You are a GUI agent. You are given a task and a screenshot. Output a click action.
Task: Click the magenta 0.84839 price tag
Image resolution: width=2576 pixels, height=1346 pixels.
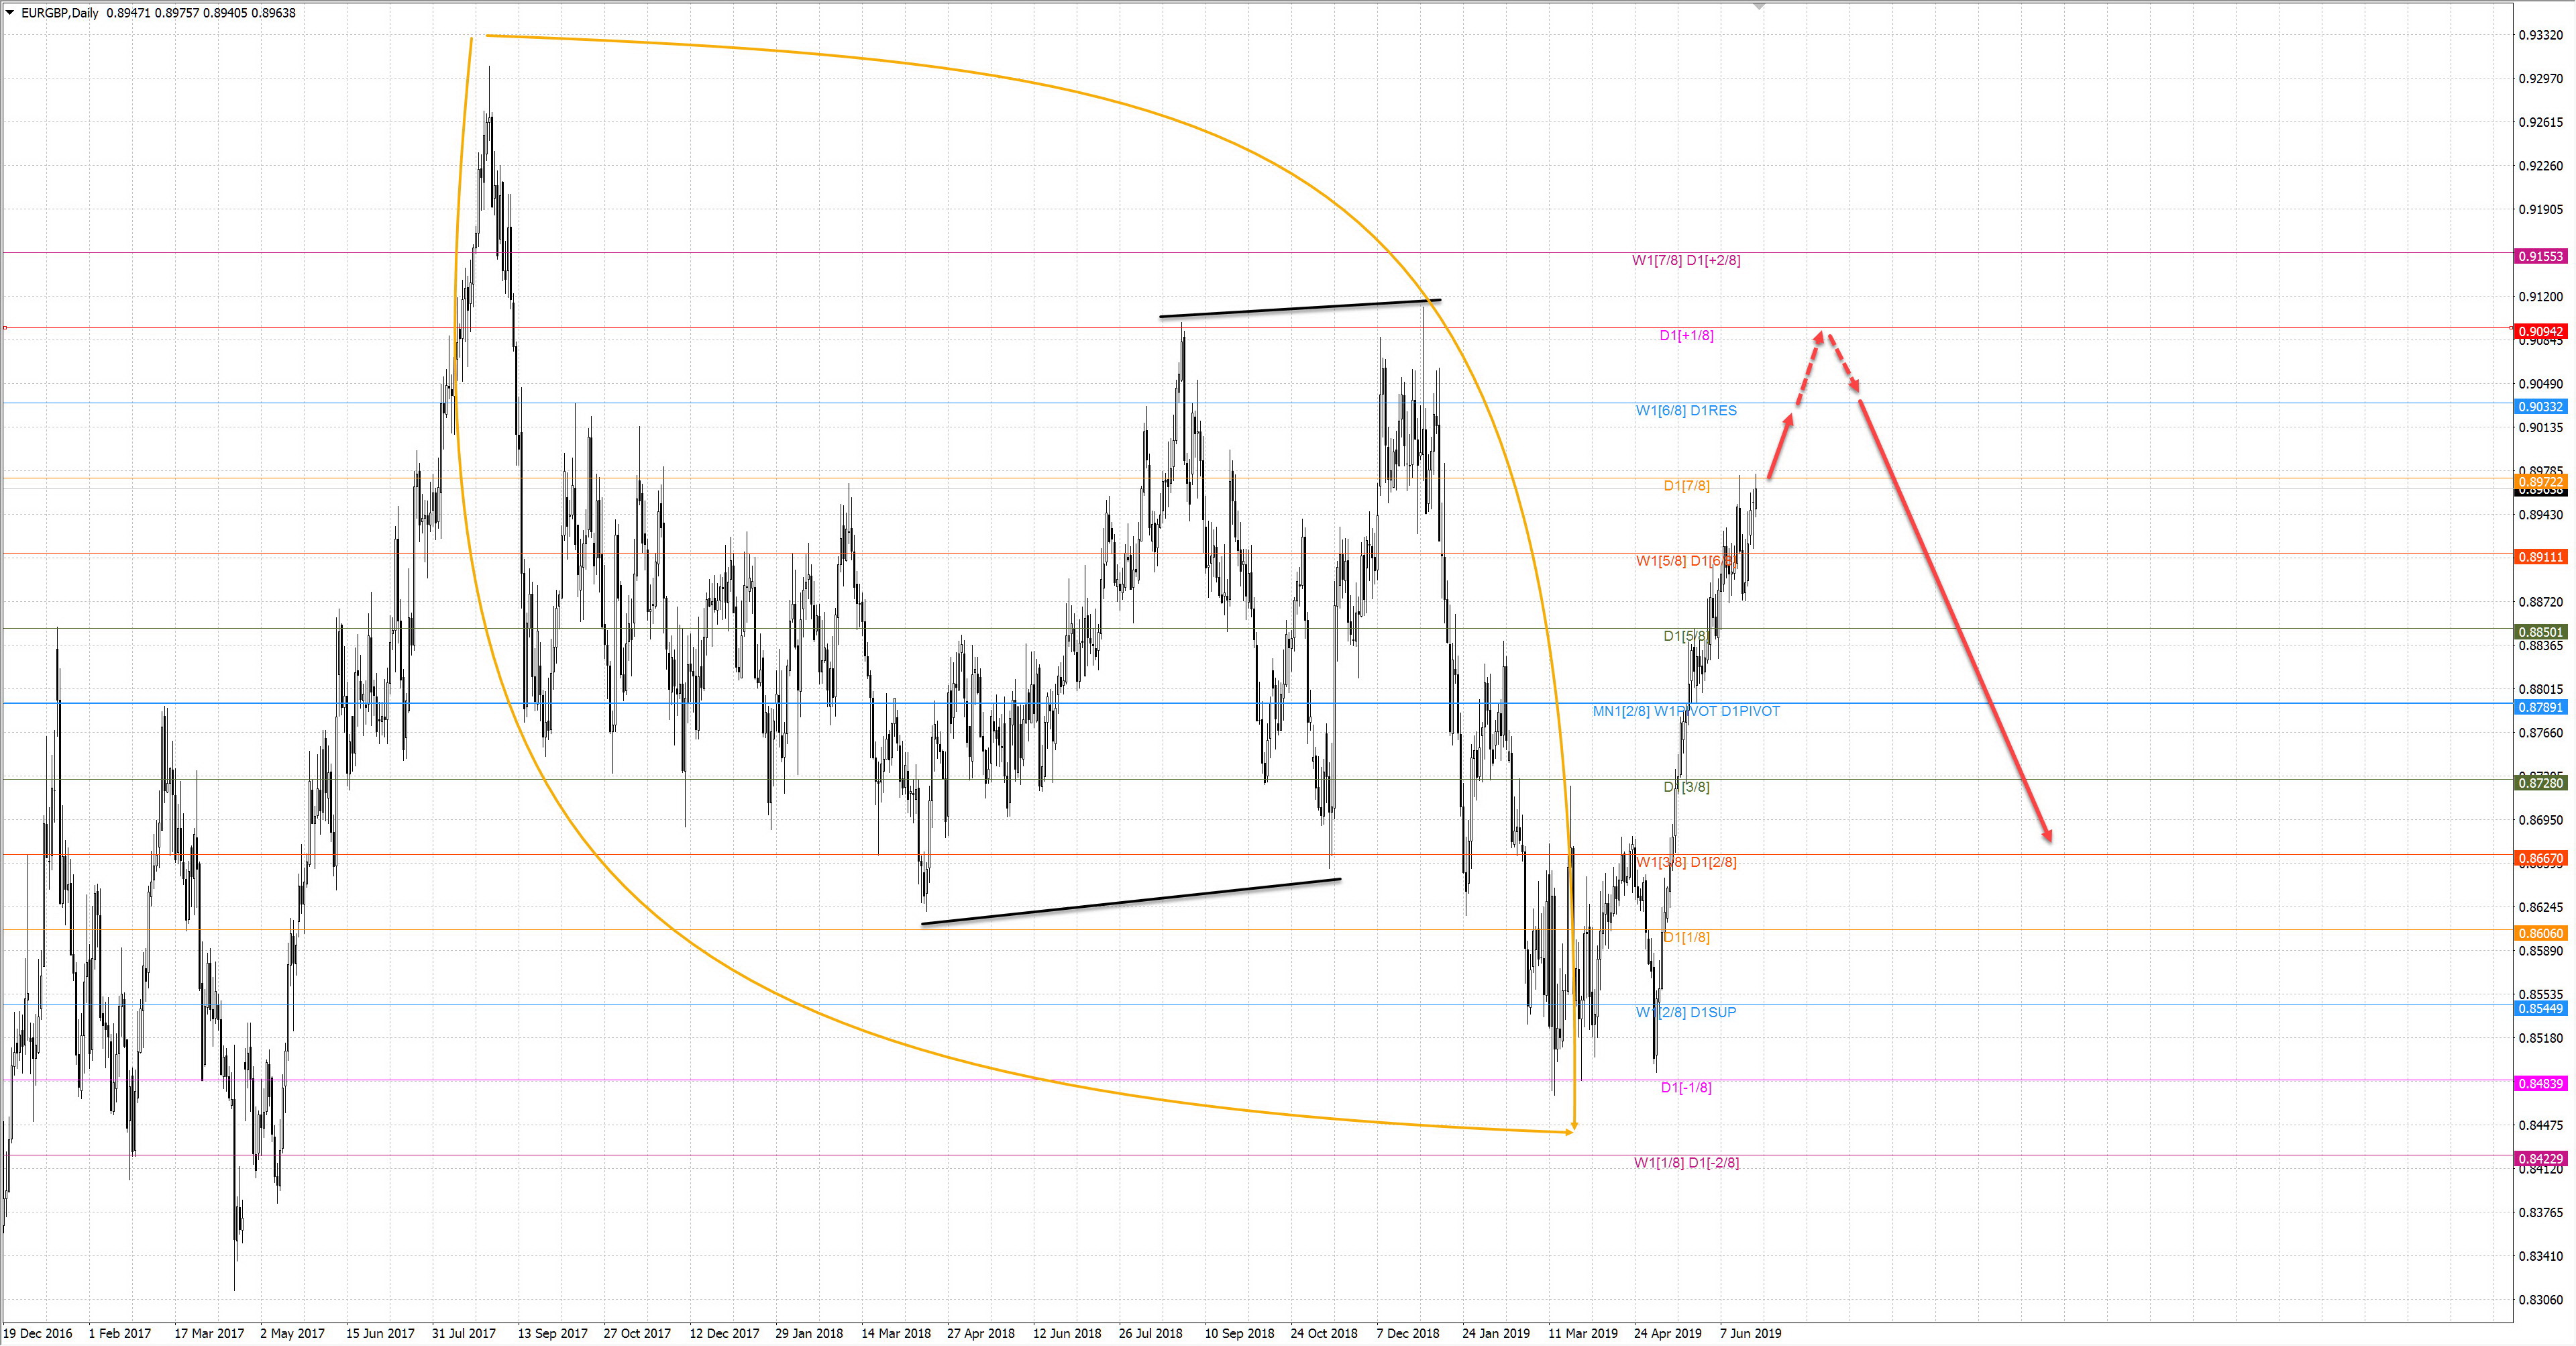pyautogui.click(x=2540, y=1084)
